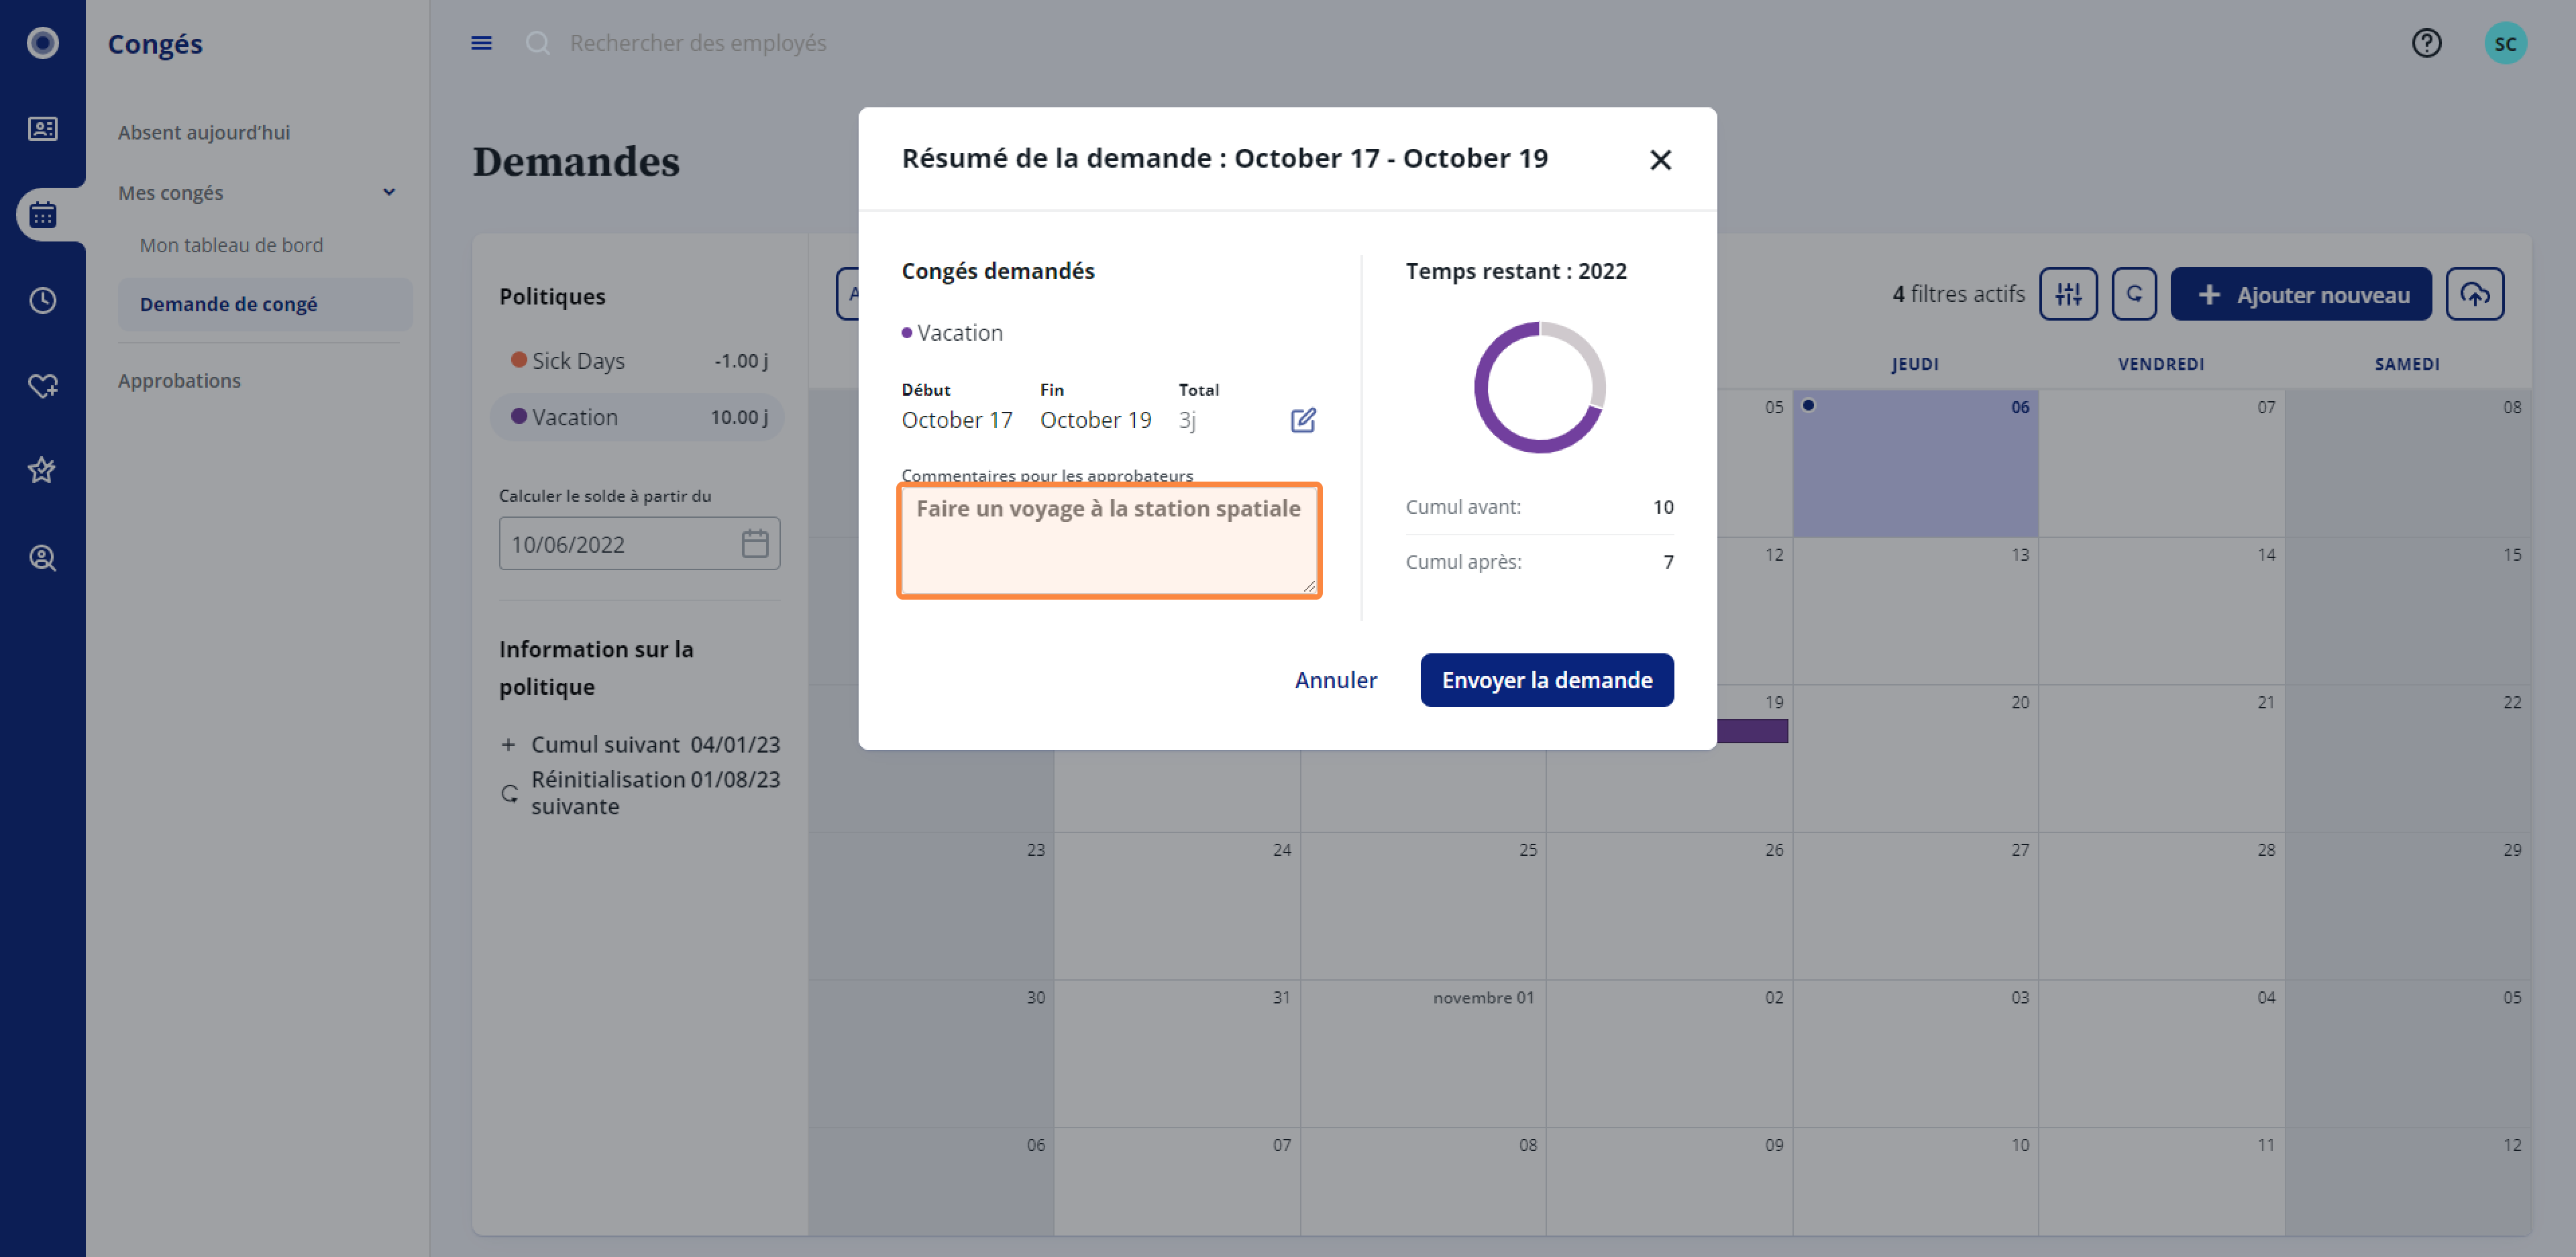Click the Rechercher des employés search field
Image resolution: width=2576 pixels, height=1257 pixels.
coord(697,43)
